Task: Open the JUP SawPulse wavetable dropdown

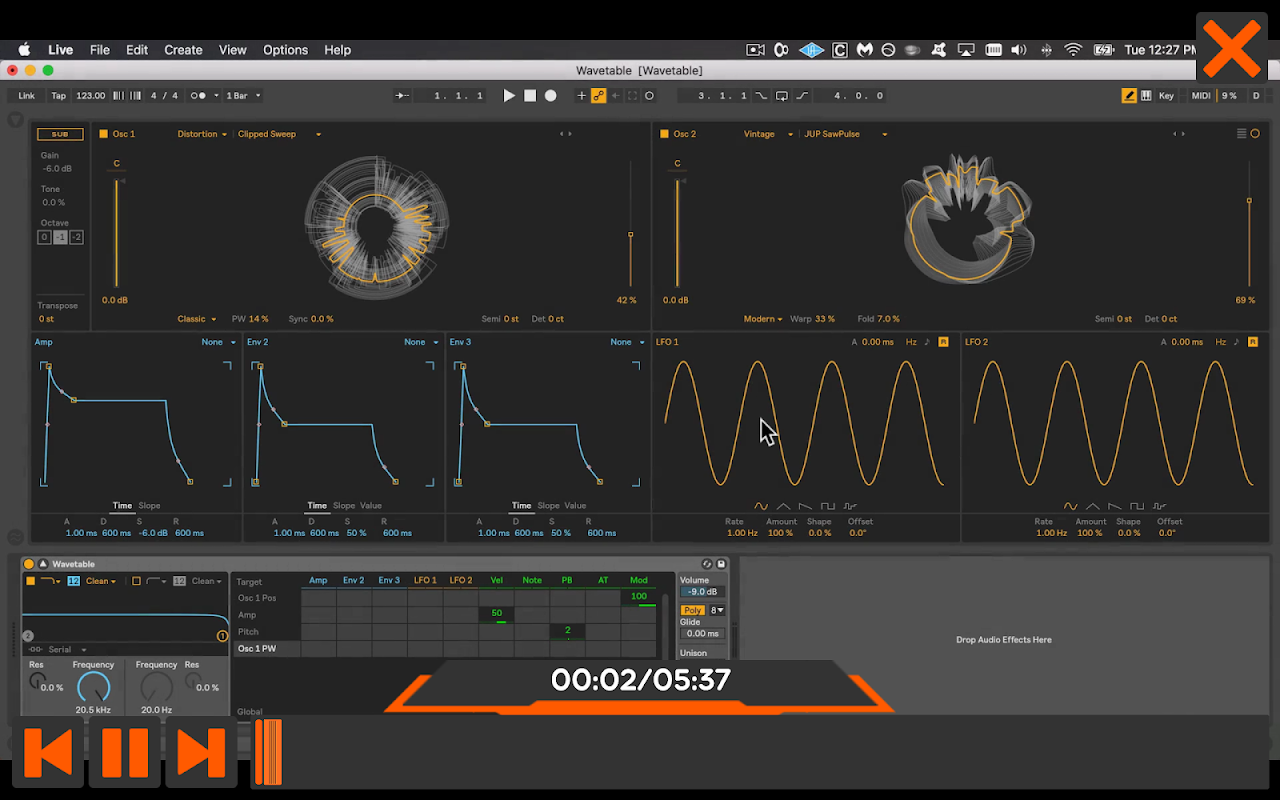Action: pyautogui.click(x=845, y=134)
